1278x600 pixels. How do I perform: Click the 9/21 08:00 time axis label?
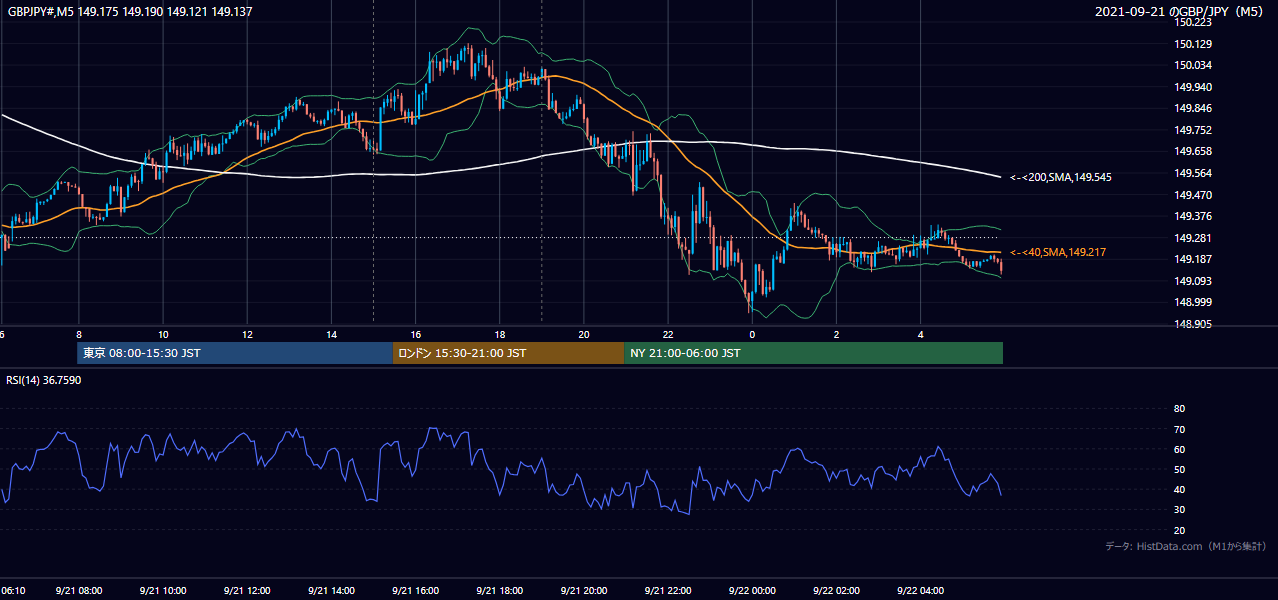[78, 591]
